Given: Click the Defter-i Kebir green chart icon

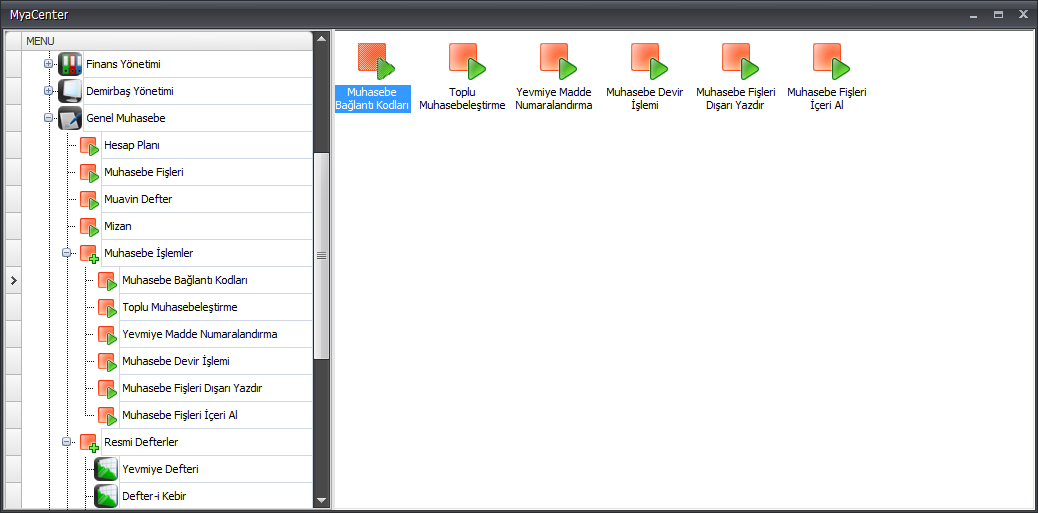Looking at the screenshot, I should 106,496.
